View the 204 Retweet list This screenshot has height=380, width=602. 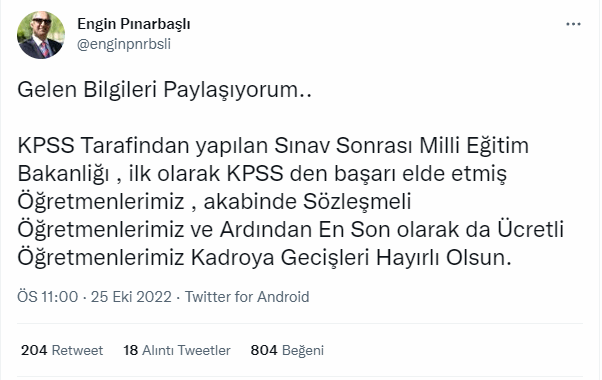click(x=62, y=350)
